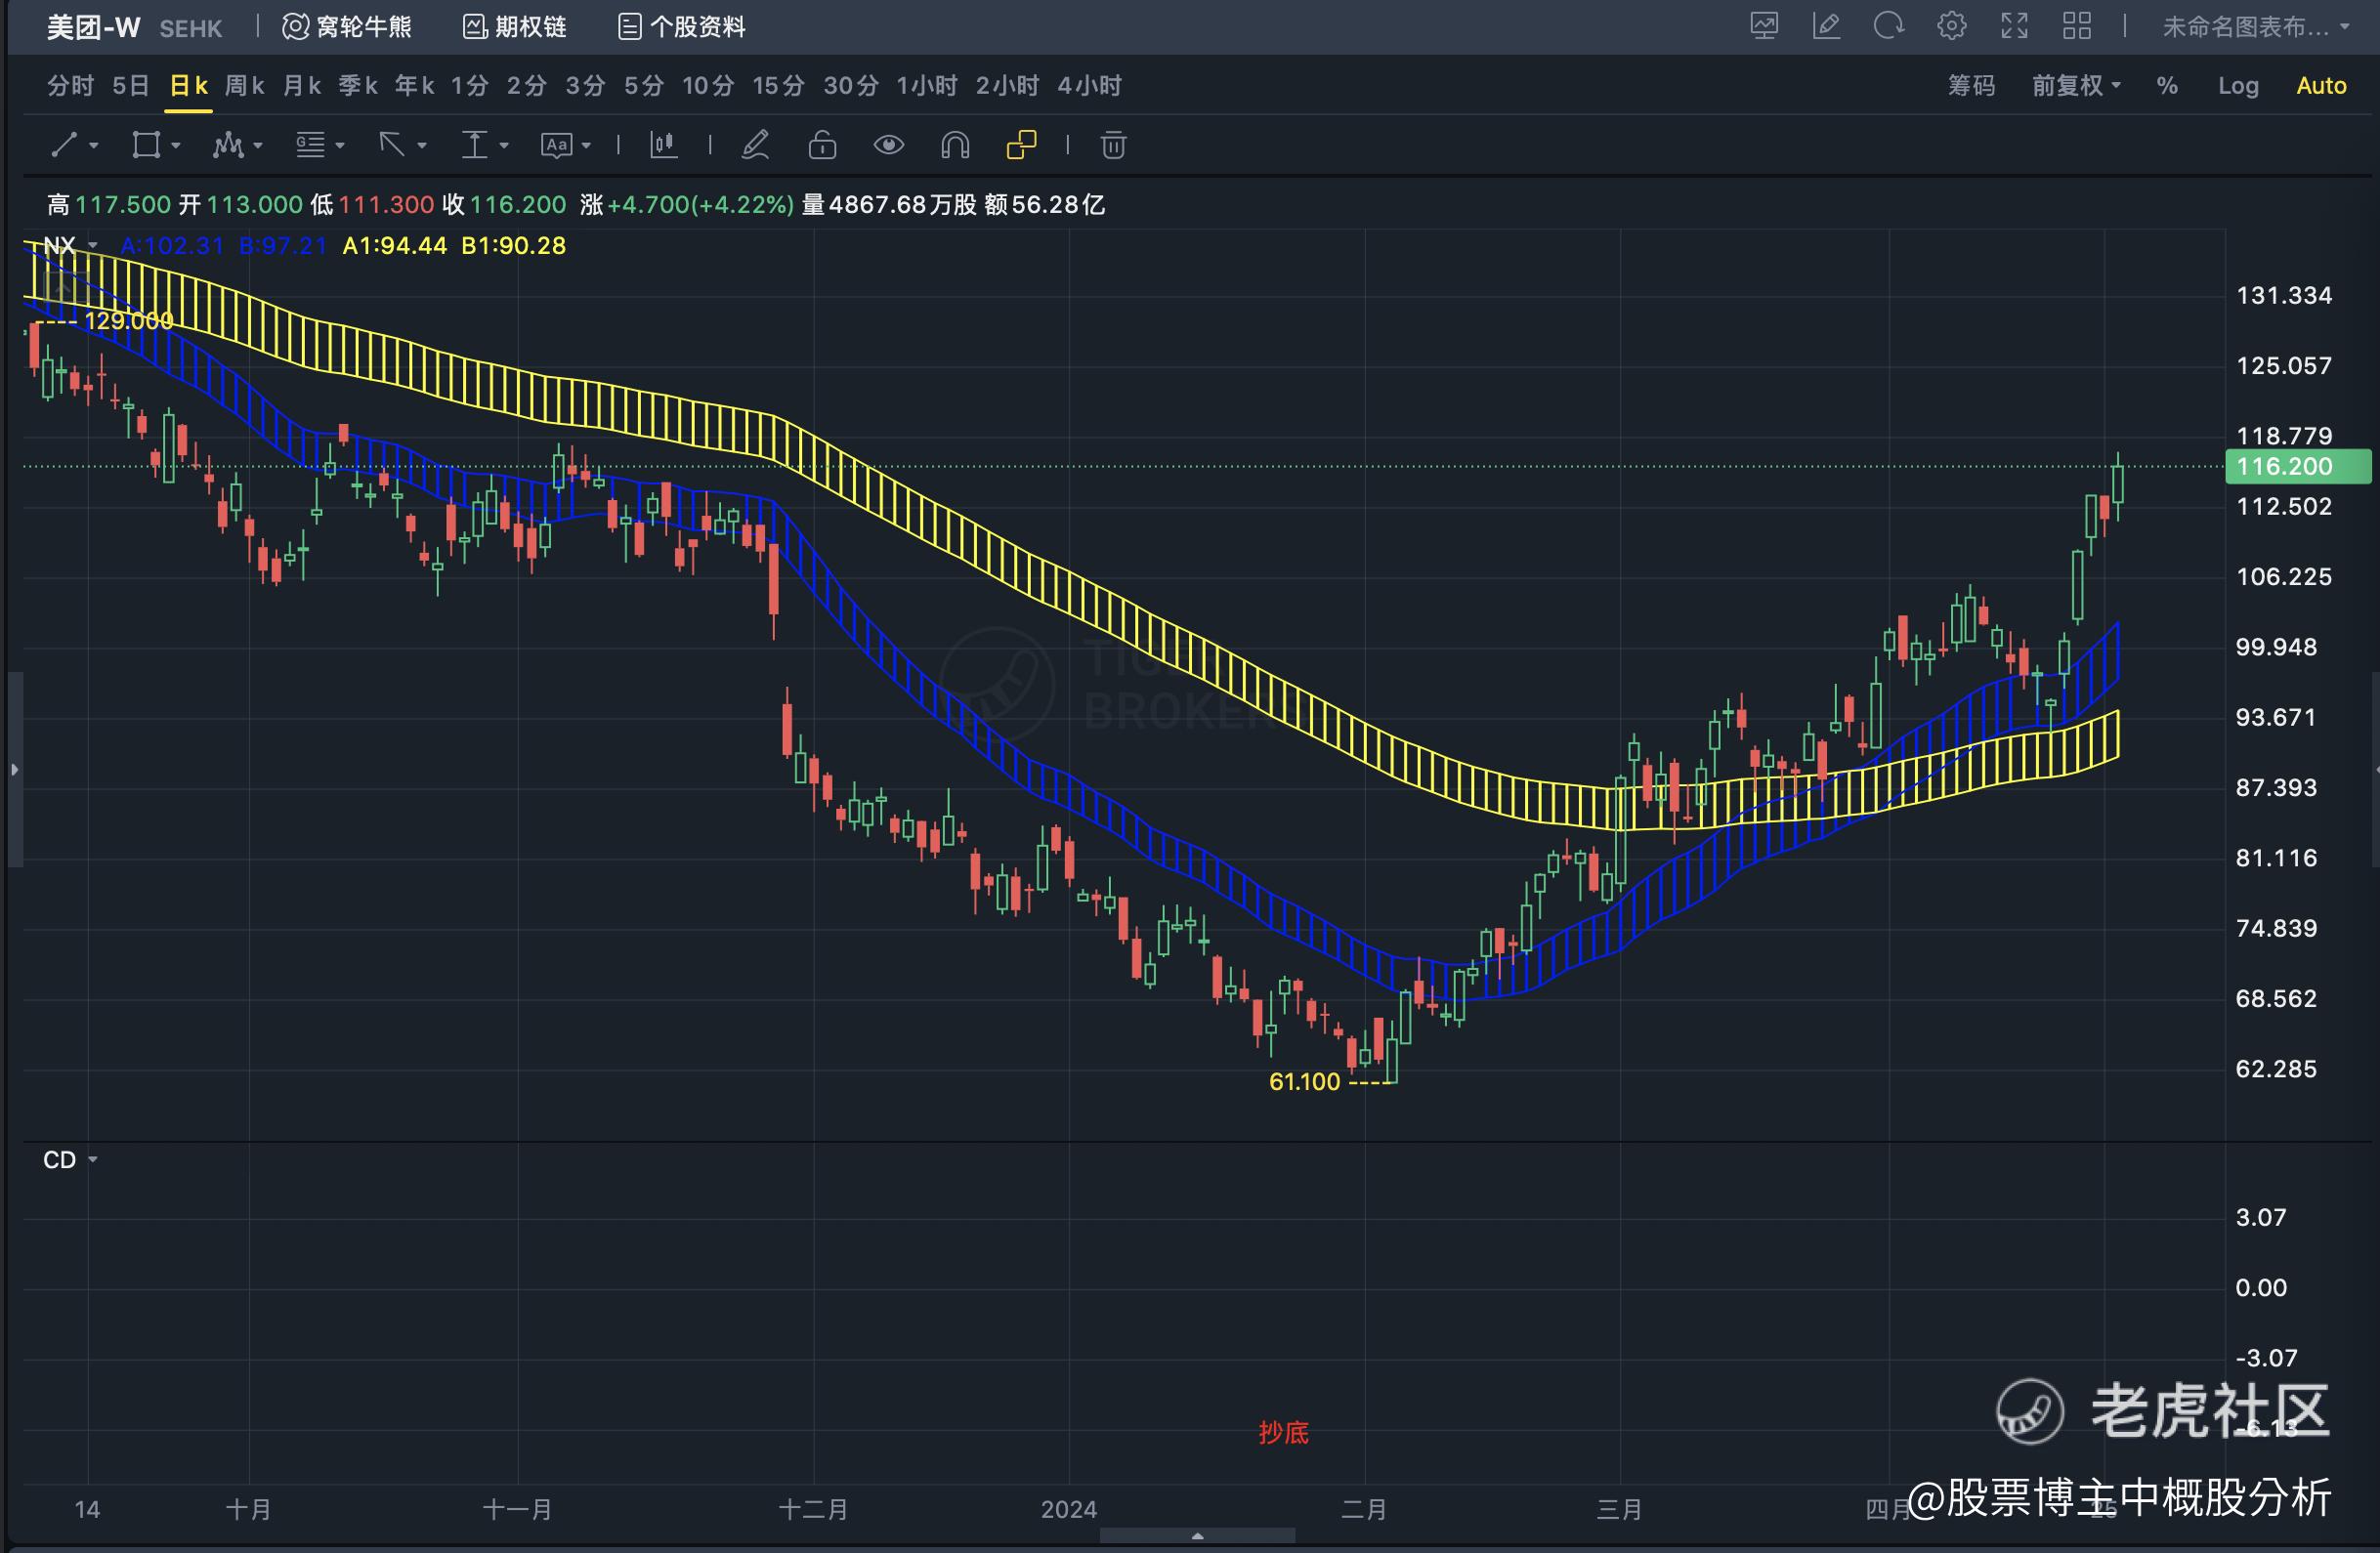Open 个股资料 stock profile
Screen dimensions: 2380x1553
[682, 27]
